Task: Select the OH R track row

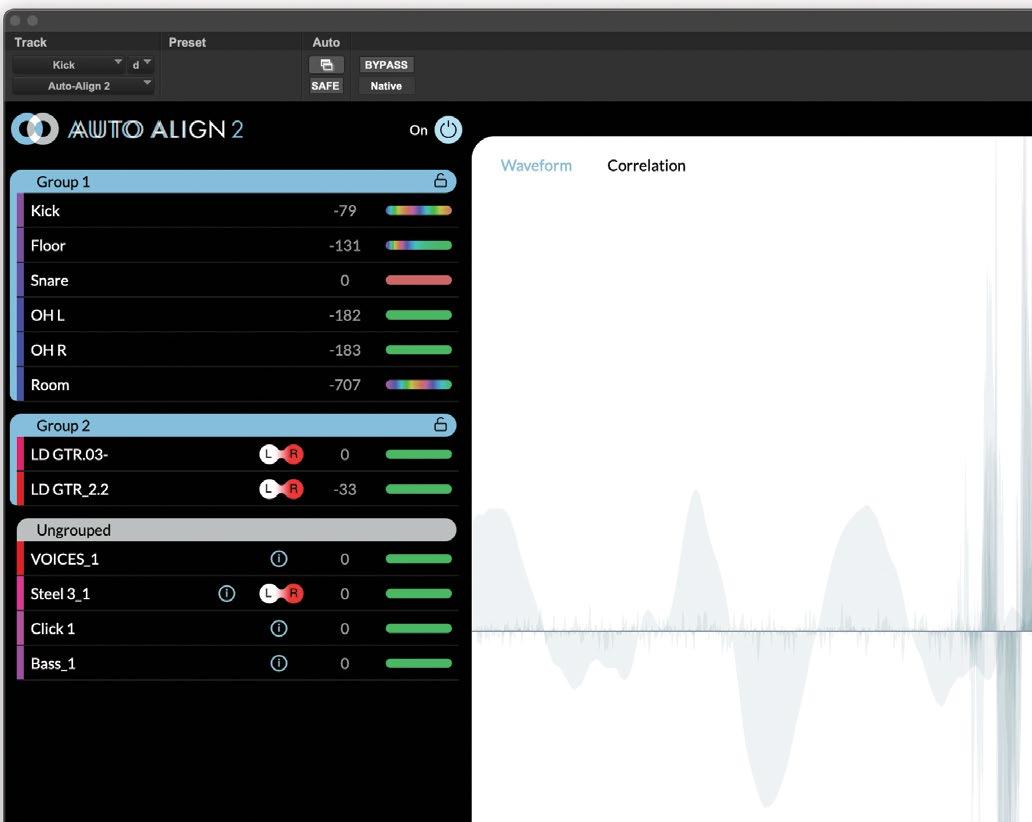Action: pyautogui.click(x=237, y=350)
